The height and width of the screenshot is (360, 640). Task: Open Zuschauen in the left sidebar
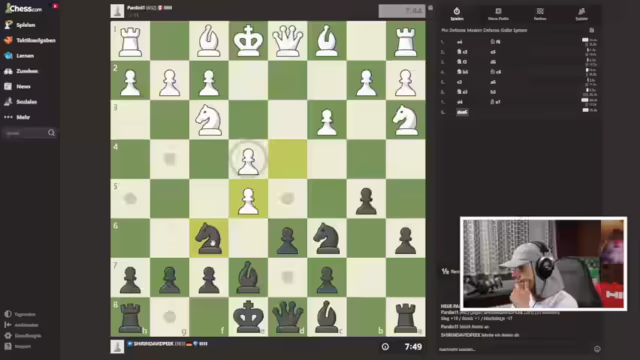click(21, 71)
